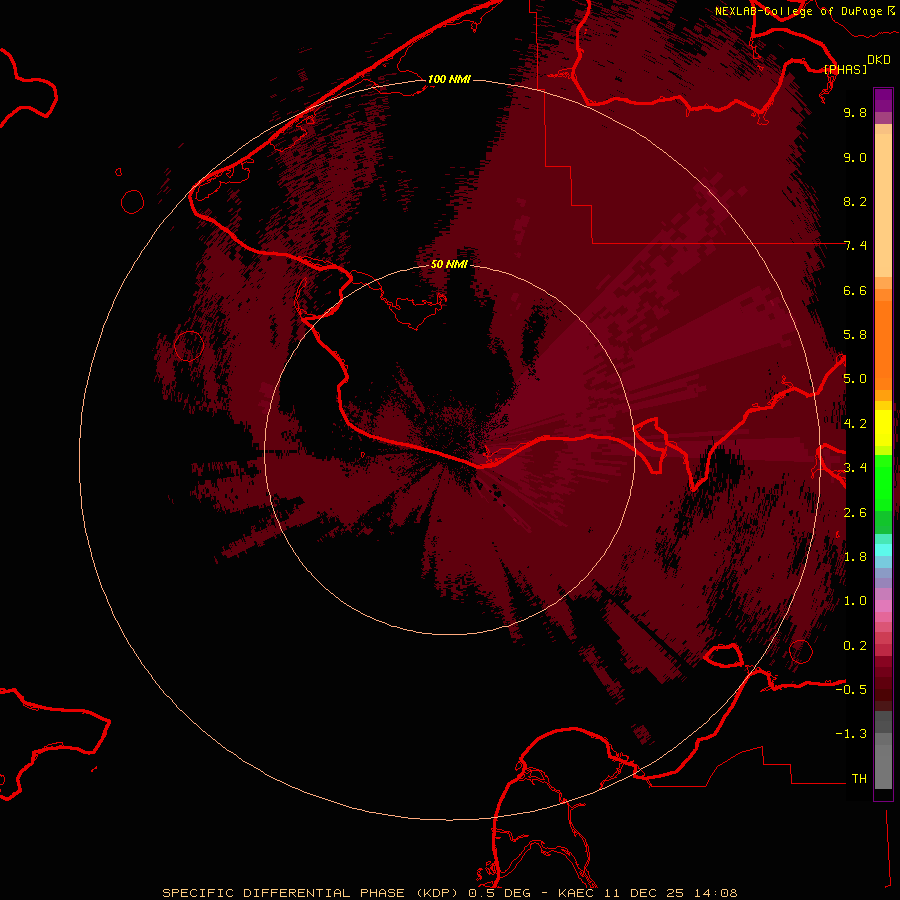Click the "[PHAS]" legend unit label
The width and height of the screenshot is (900, 900).
(x=845, y=69)
